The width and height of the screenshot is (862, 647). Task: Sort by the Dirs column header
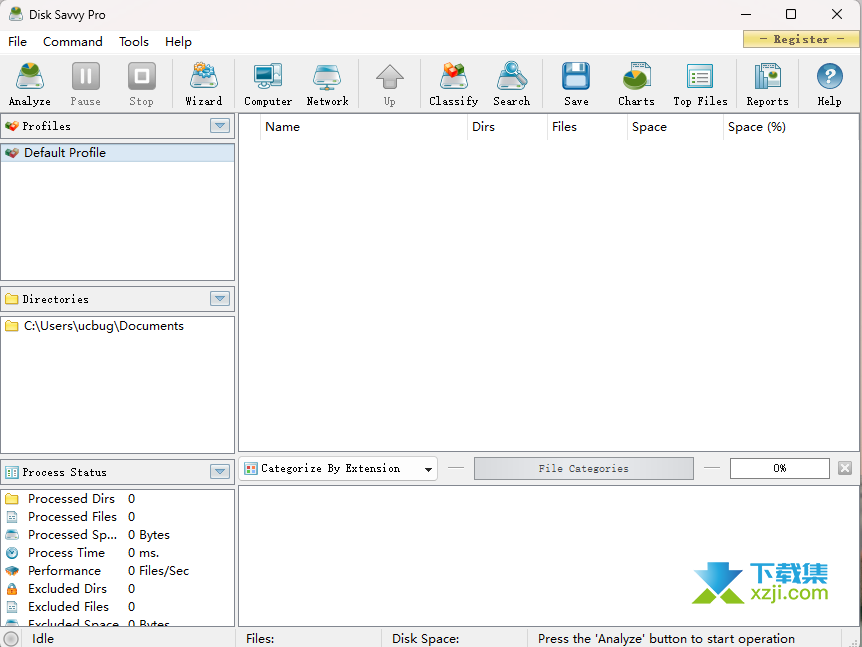click(507, 127)
